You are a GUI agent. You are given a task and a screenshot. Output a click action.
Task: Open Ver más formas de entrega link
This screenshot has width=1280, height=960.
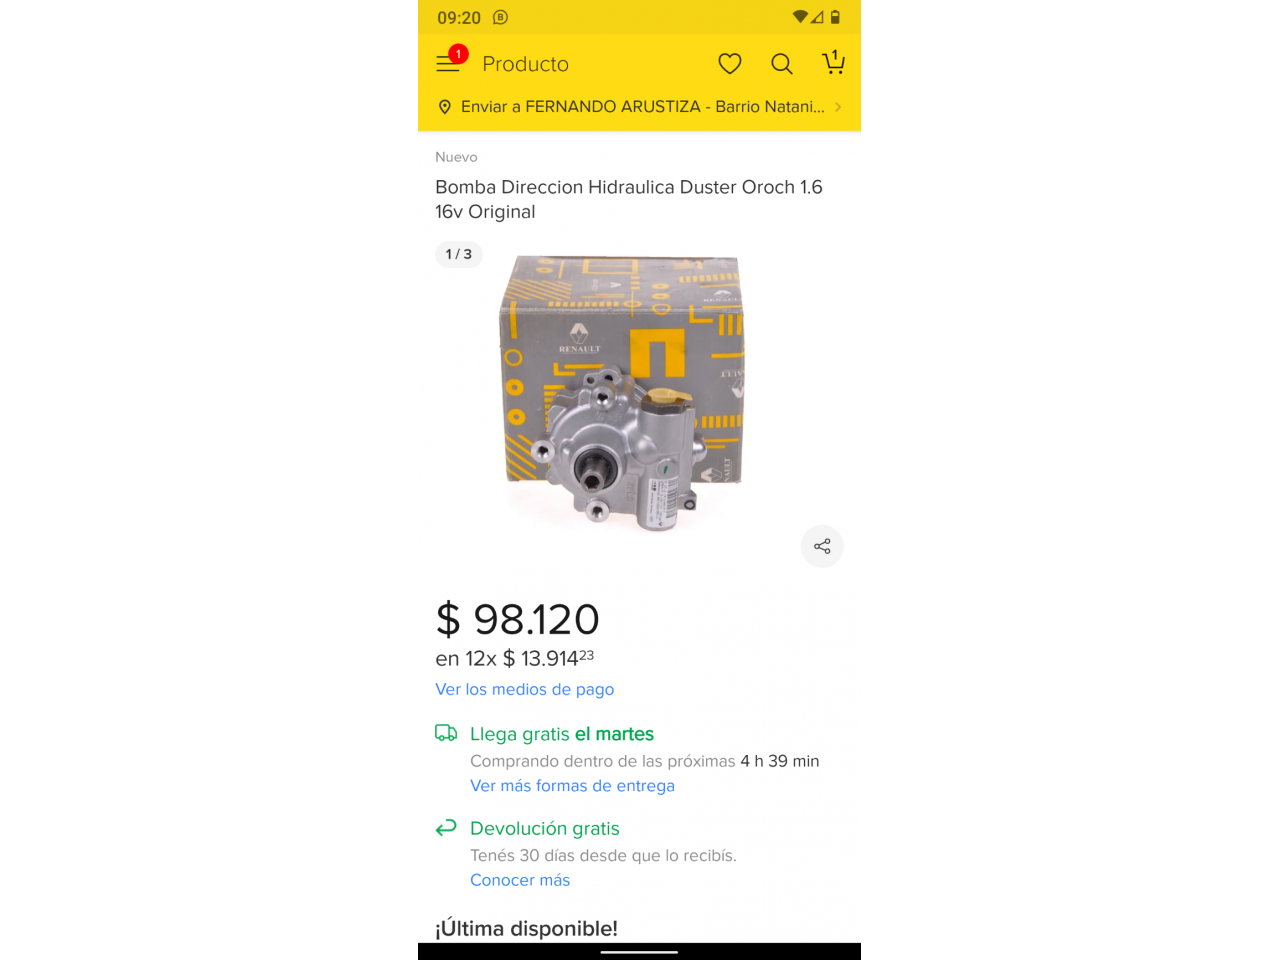(x=572, y=786)
